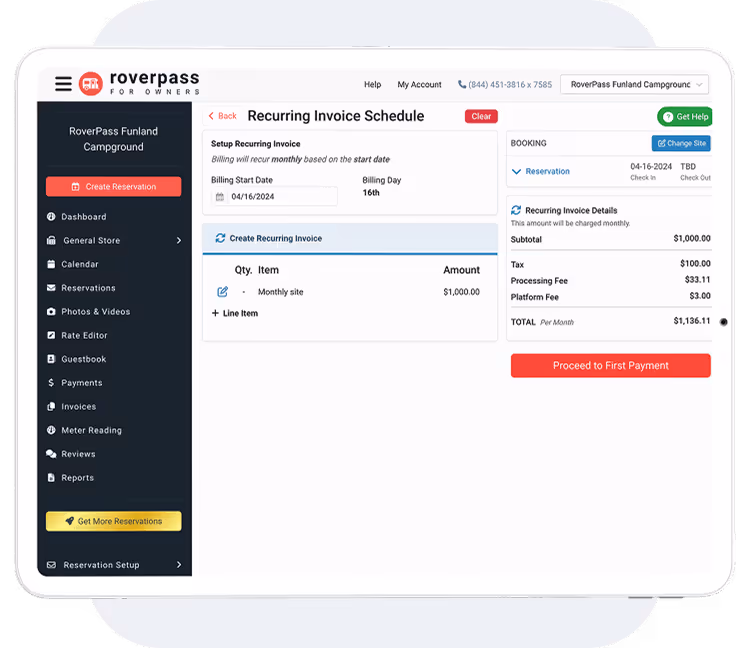Select the Create Recurring Invoice tab
Screen dimensions: 750x648
tap(350, 238)
